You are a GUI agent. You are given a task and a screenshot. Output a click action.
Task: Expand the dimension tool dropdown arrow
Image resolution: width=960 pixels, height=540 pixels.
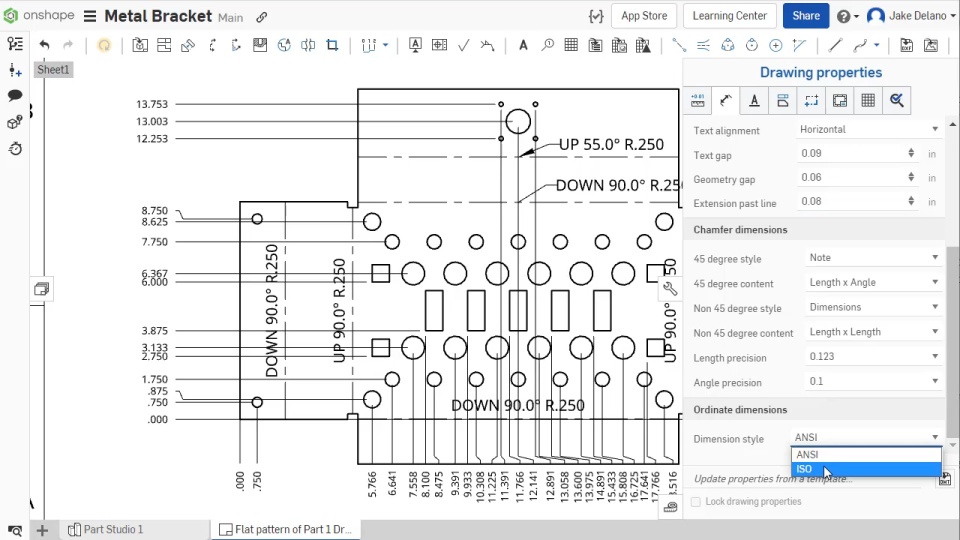pyautogui.click(x=385, y=45)
